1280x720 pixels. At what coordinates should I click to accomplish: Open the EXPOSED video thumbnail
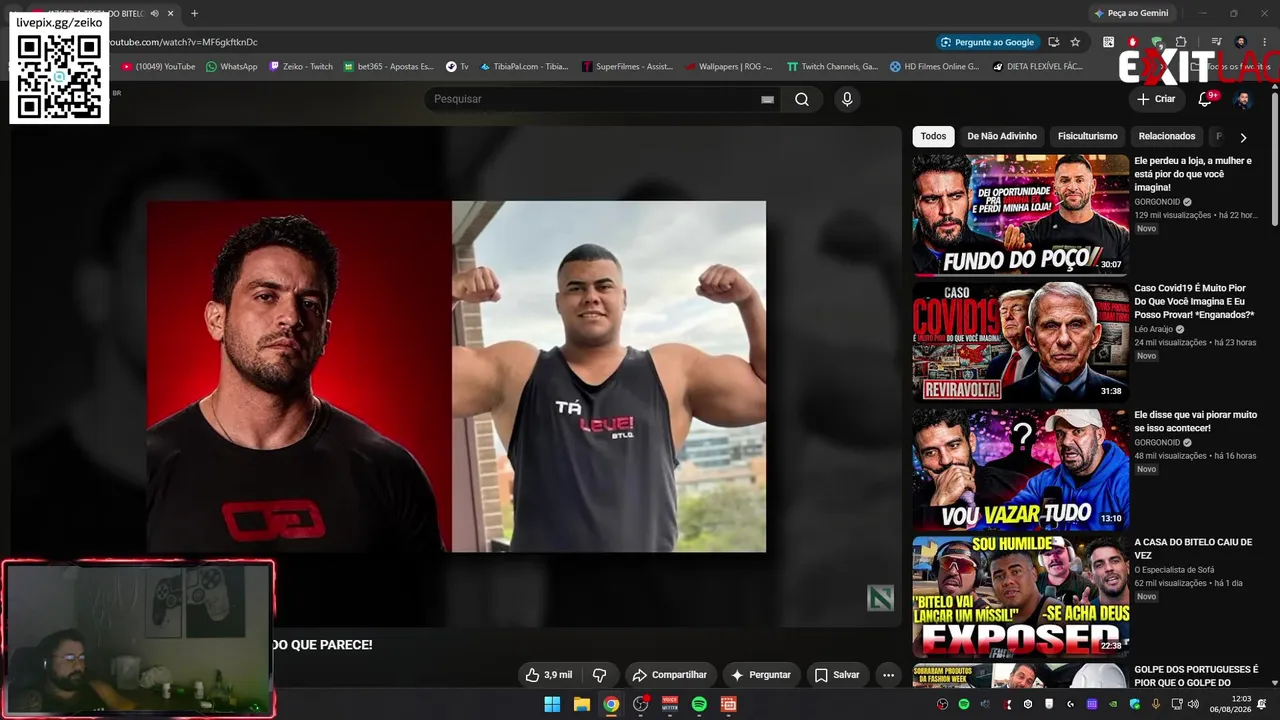click(1020, 596)
